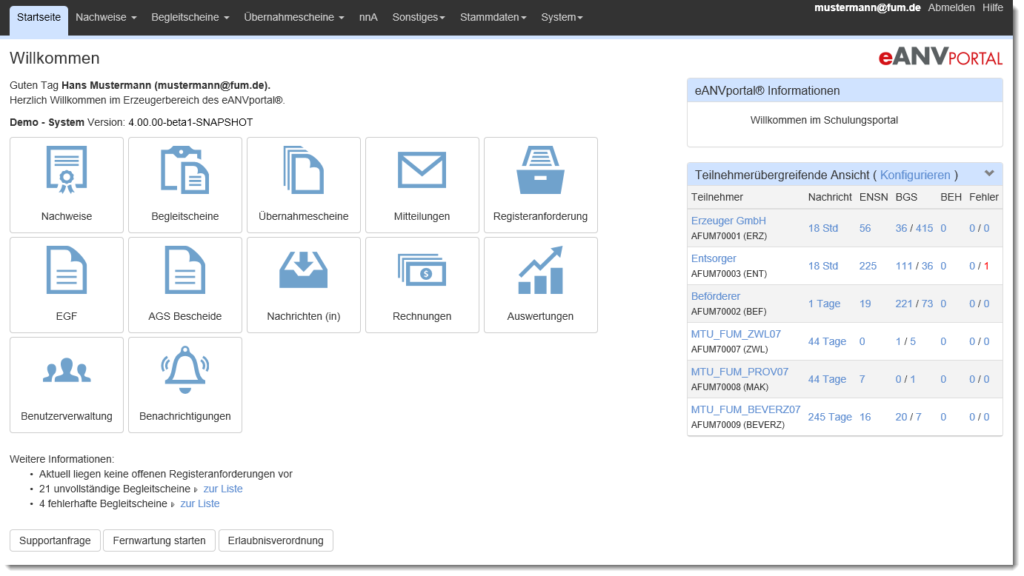Click the eANVportal logo
The image size is (1024, 576).
tap(940, 57)
